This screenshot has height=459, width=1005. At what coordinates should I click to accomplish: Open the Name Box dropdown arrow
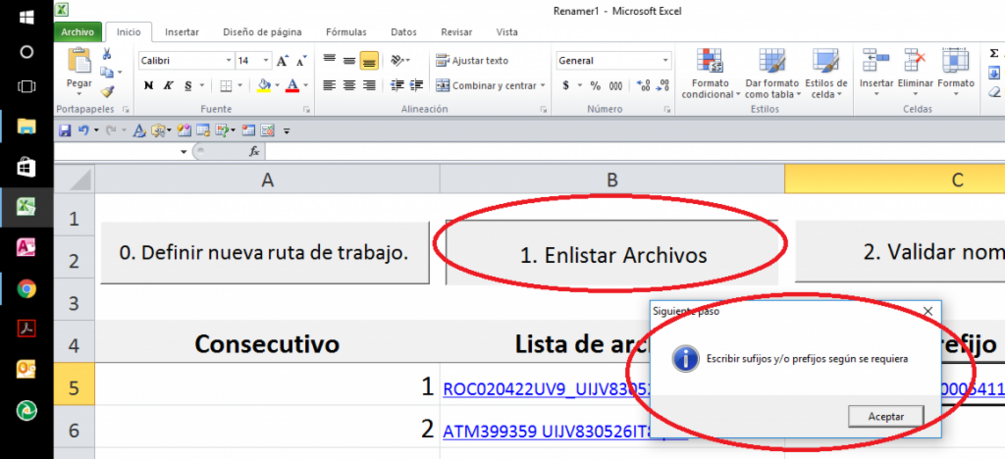[184, 152]
